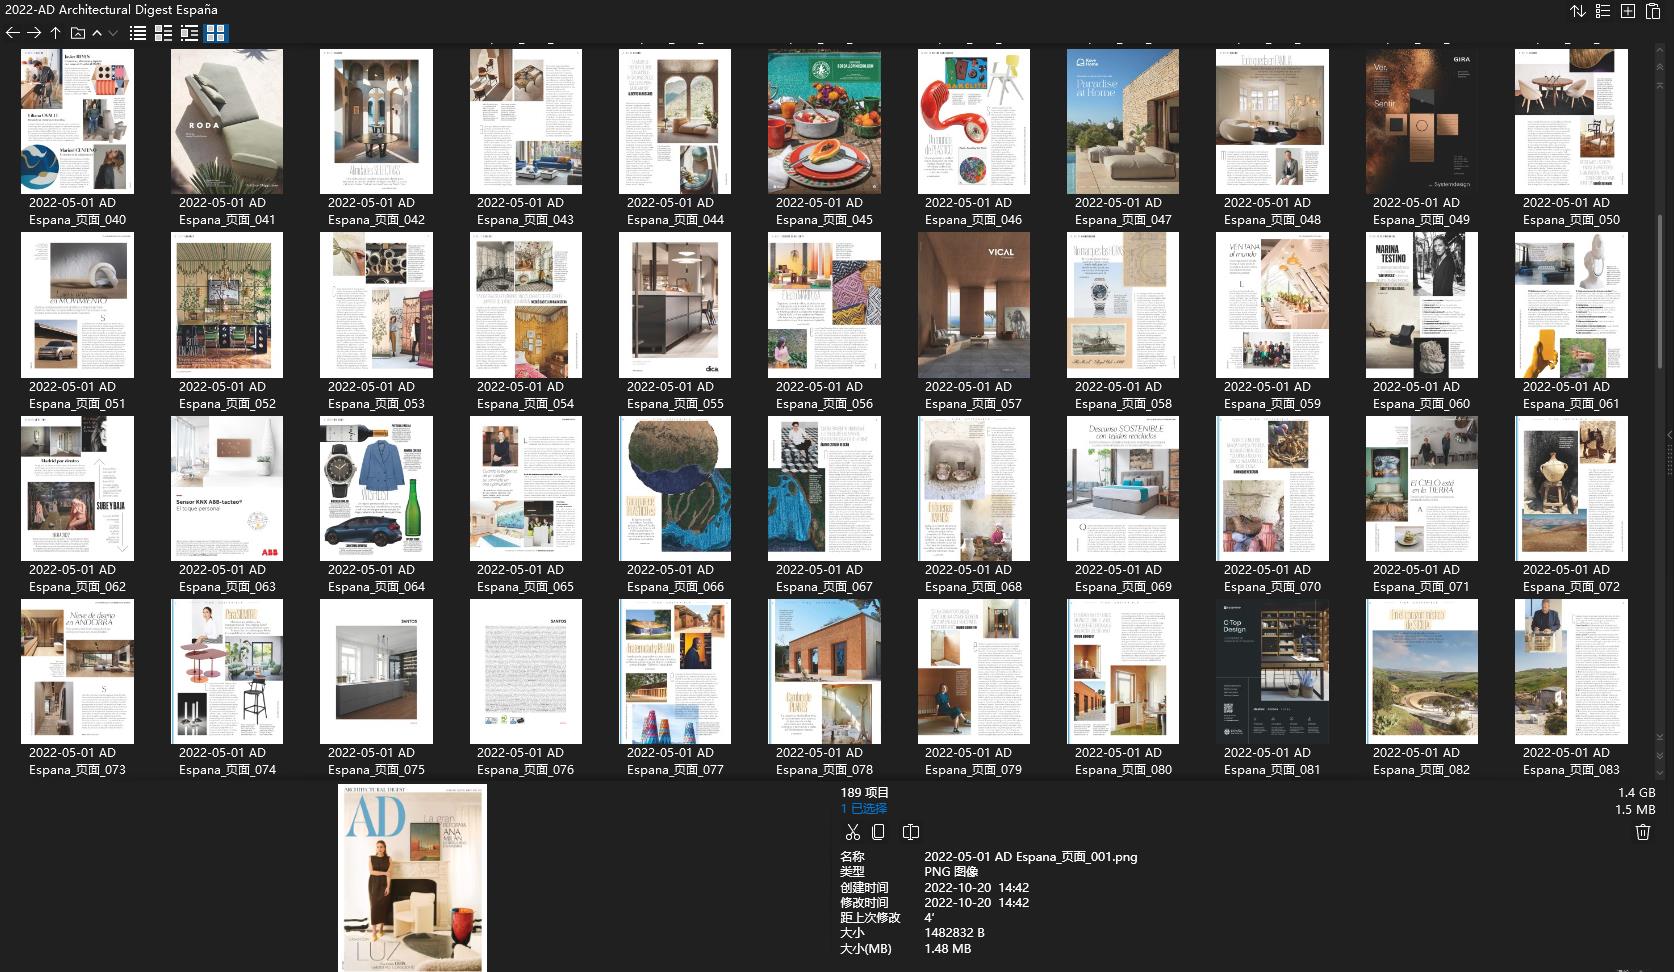Screen dimensions: 1674x972
Task: Click the cut icon in the details pane
Action: tap(853, 831)
